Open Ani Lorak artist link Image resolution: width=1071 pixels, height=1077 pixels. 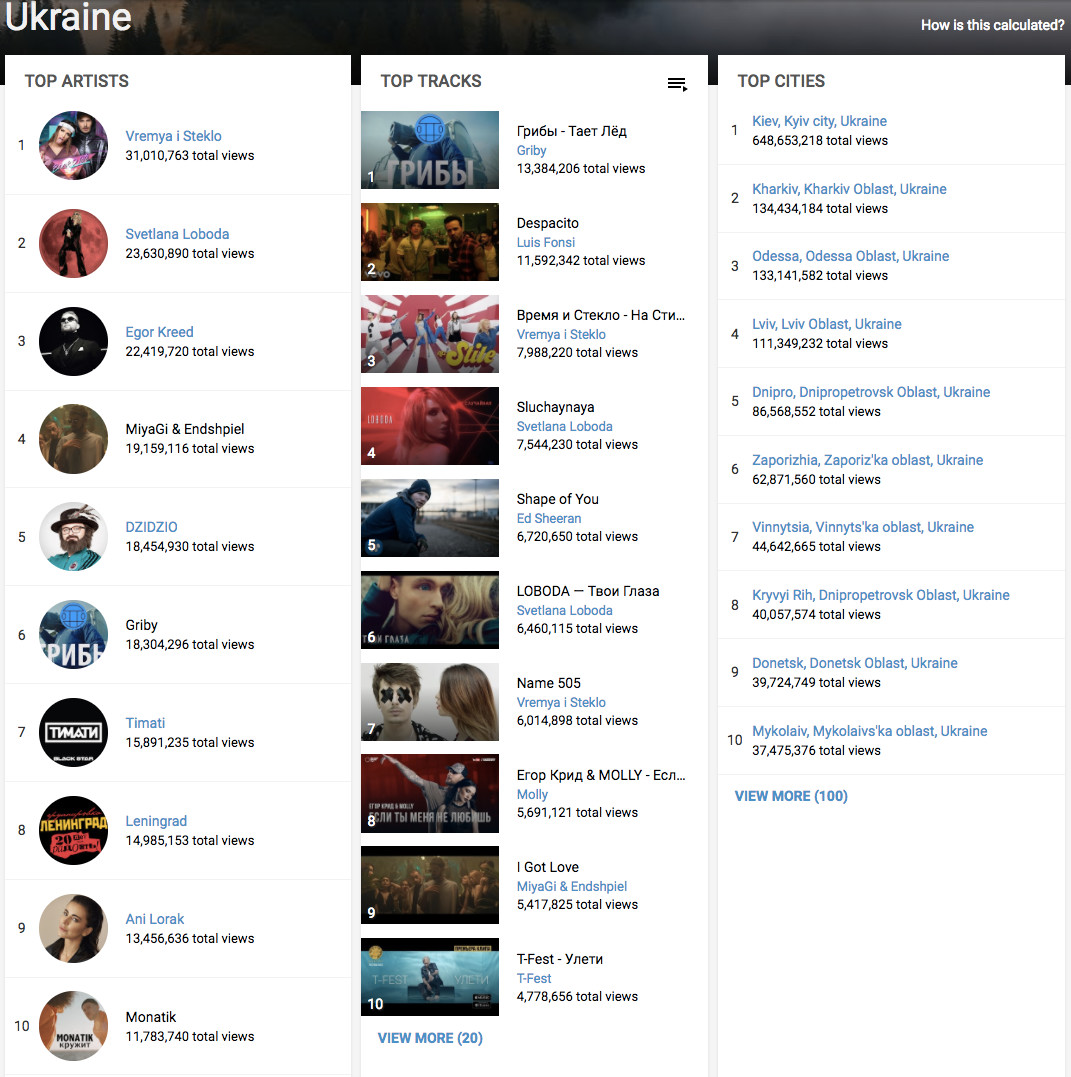tap(155, 919)
